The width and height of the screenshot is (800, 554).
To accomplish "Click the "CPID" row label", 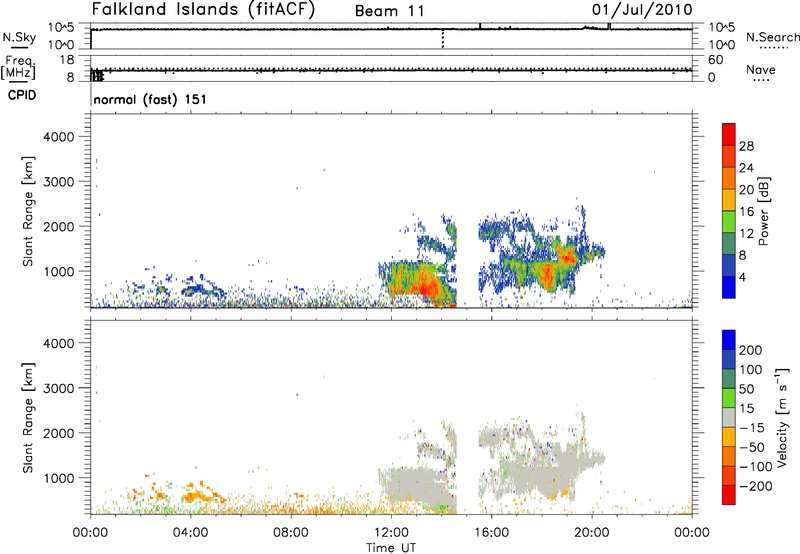I will point(22,95).
